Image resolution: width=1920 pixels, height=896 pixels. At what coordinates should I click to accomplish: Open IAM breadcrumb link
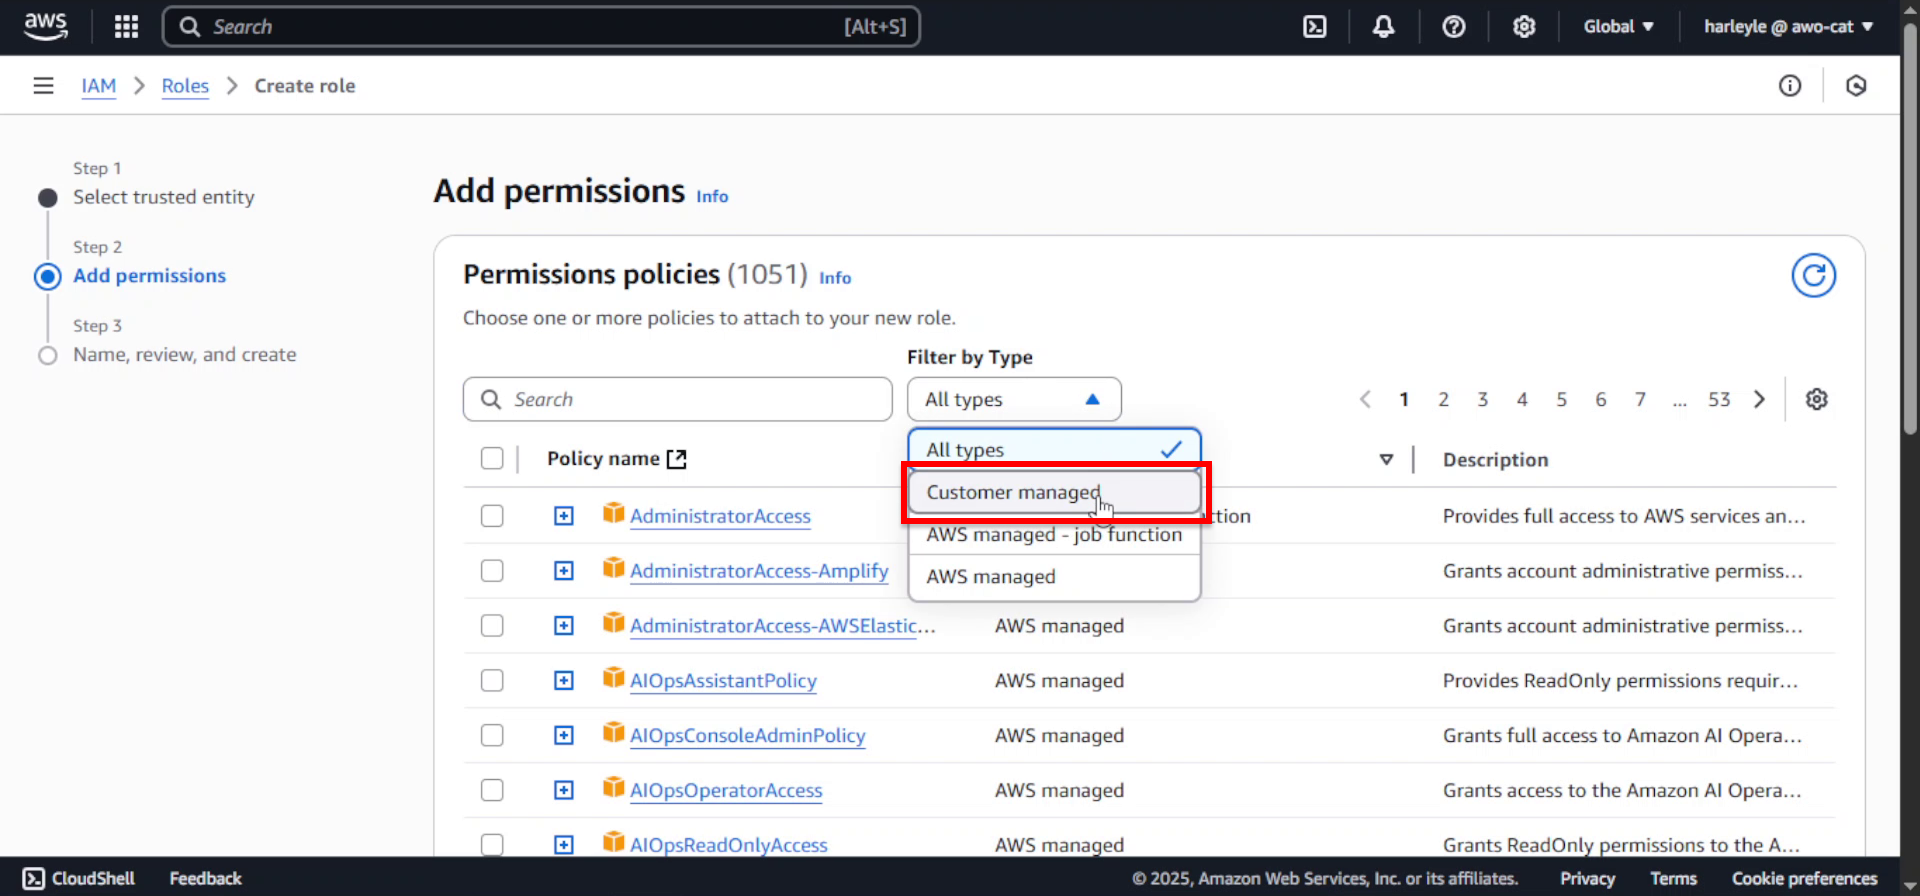tap(98, 86)
